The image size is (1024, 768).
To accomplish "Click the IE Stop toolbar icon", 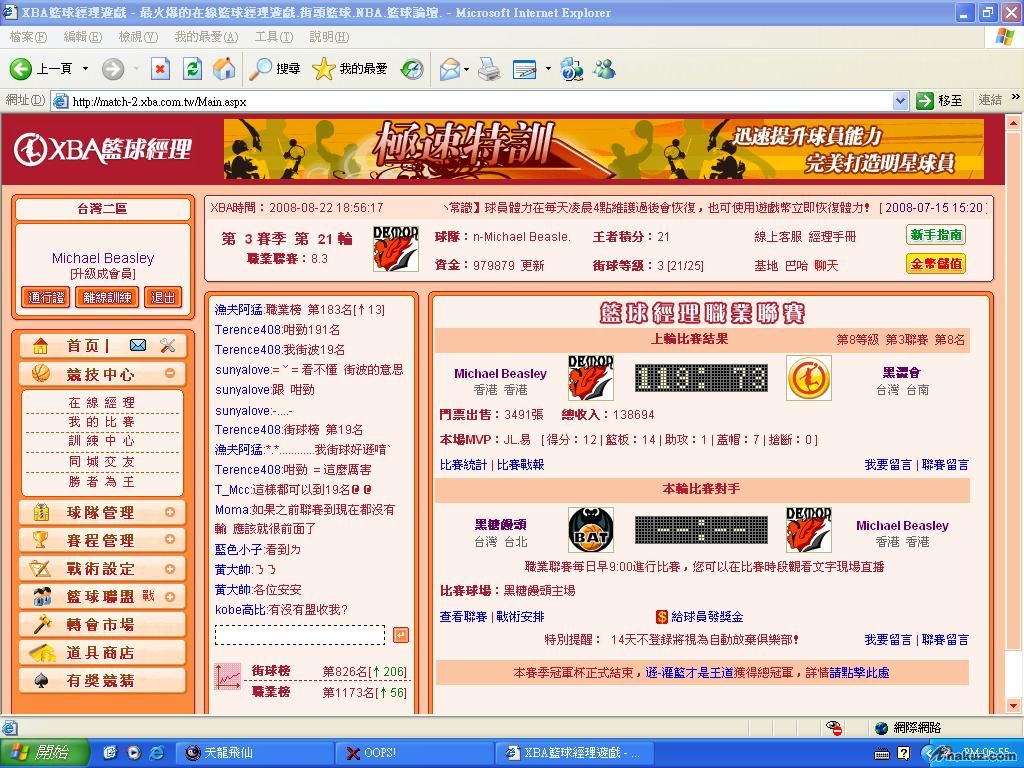I will pos(160,69).
